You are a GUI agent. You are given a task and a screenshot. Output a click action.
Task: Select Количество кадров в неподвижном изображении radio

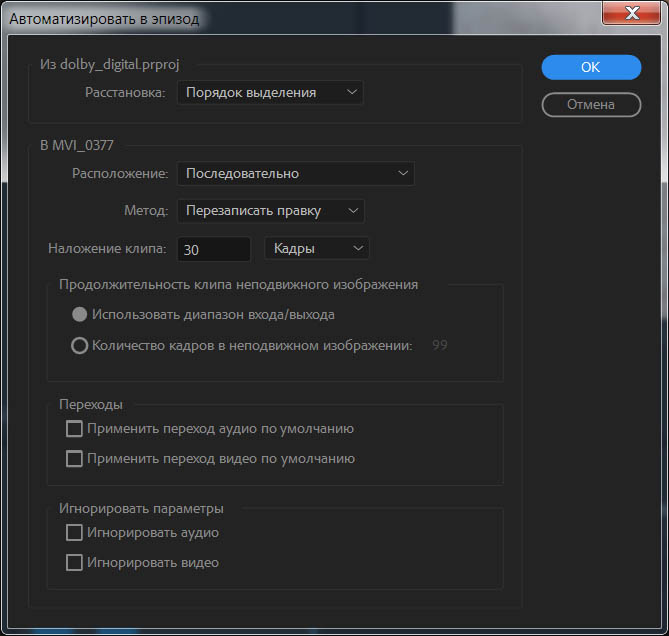pyautogui.click(x=79, y=346)
